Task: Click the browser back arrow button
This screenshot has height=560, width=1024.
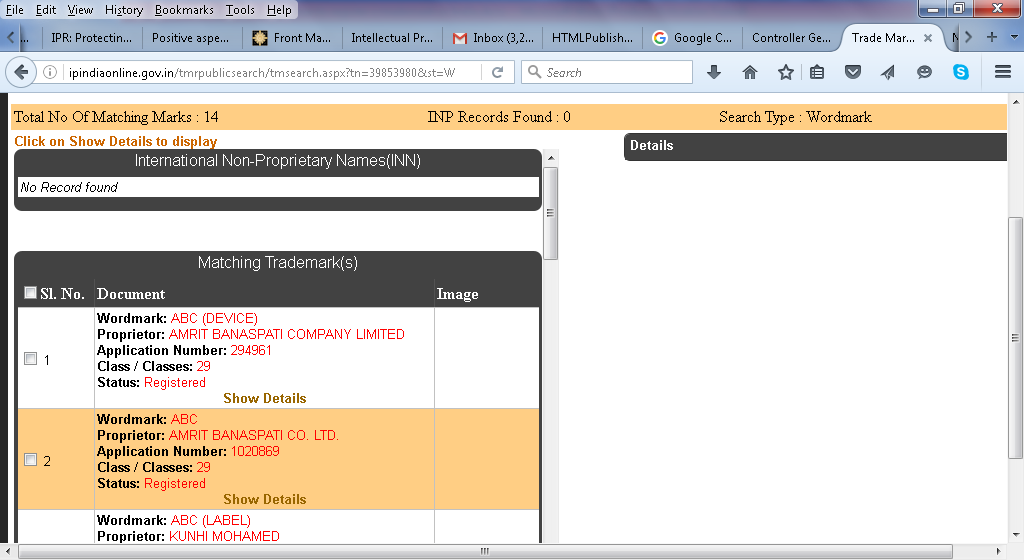Action: (x=20, y=72)
